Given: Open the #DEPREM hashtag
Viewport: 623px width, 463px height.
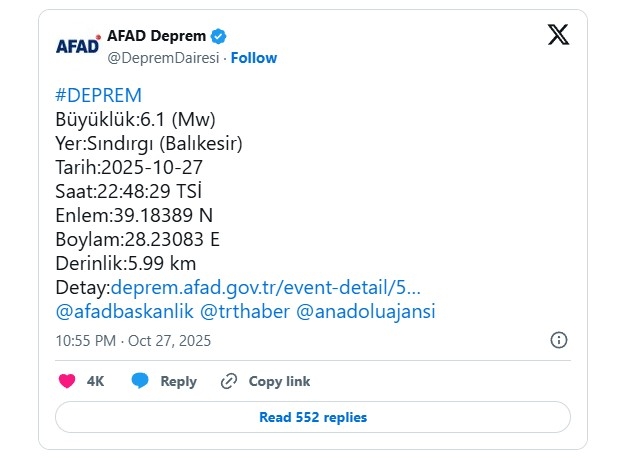Looking at the screenshot, I should [x=99, y=95].
